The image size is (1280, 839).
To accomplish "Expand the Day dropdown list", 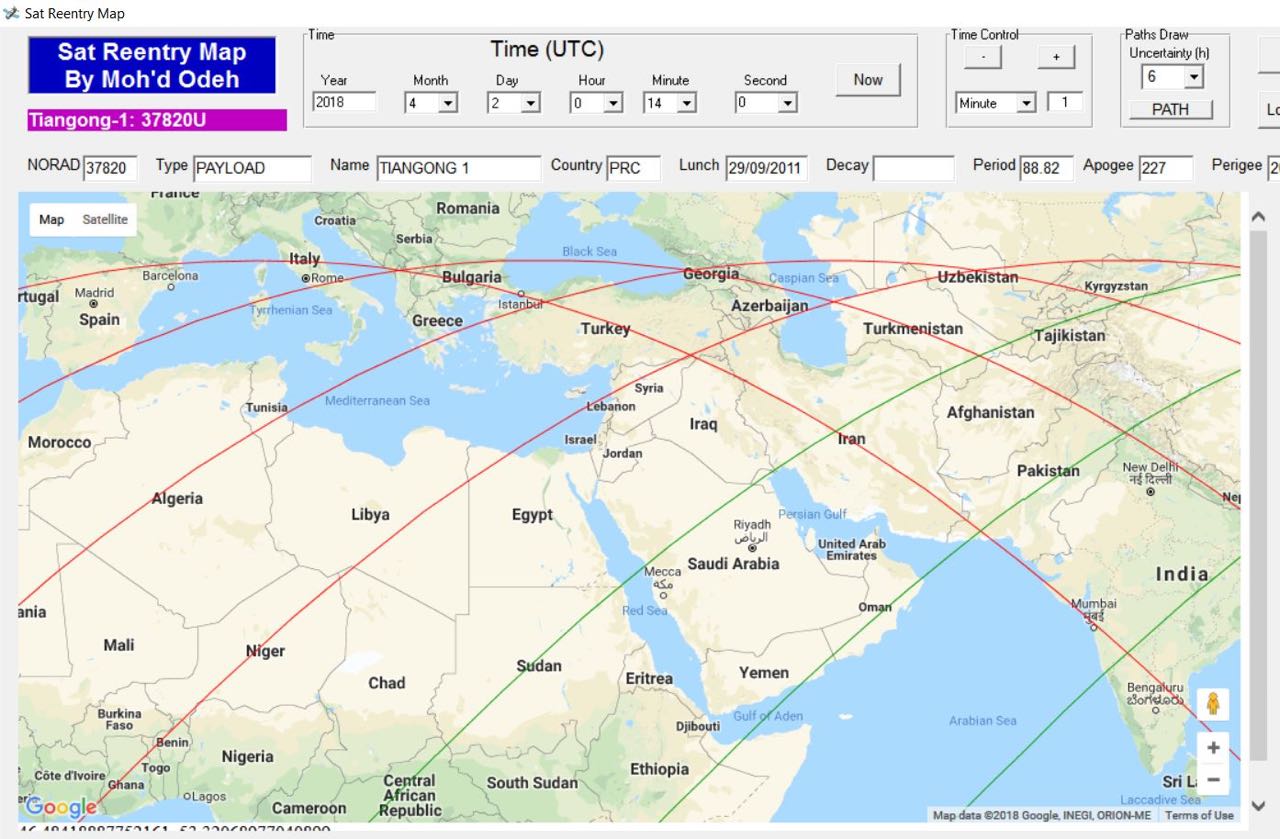I will coord(530,103).
